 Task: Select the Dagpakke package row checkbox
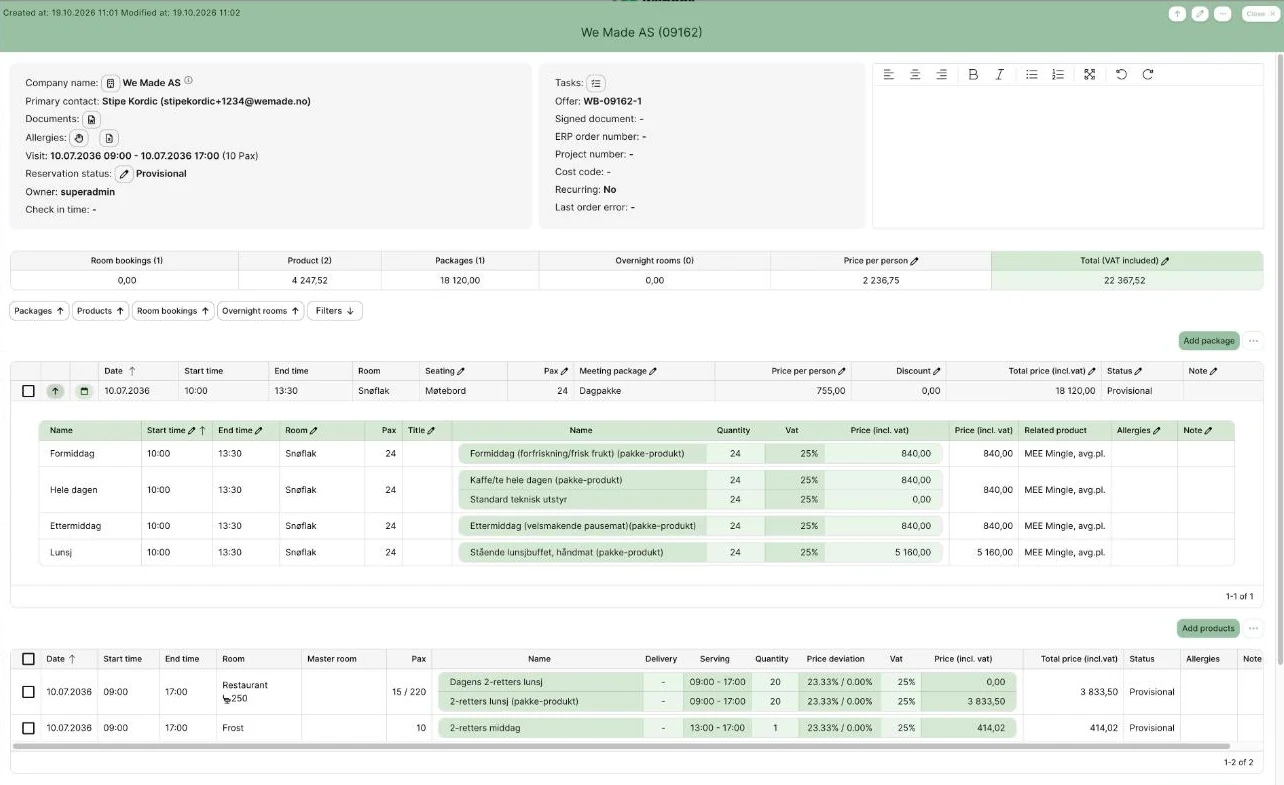click(28, 391)
